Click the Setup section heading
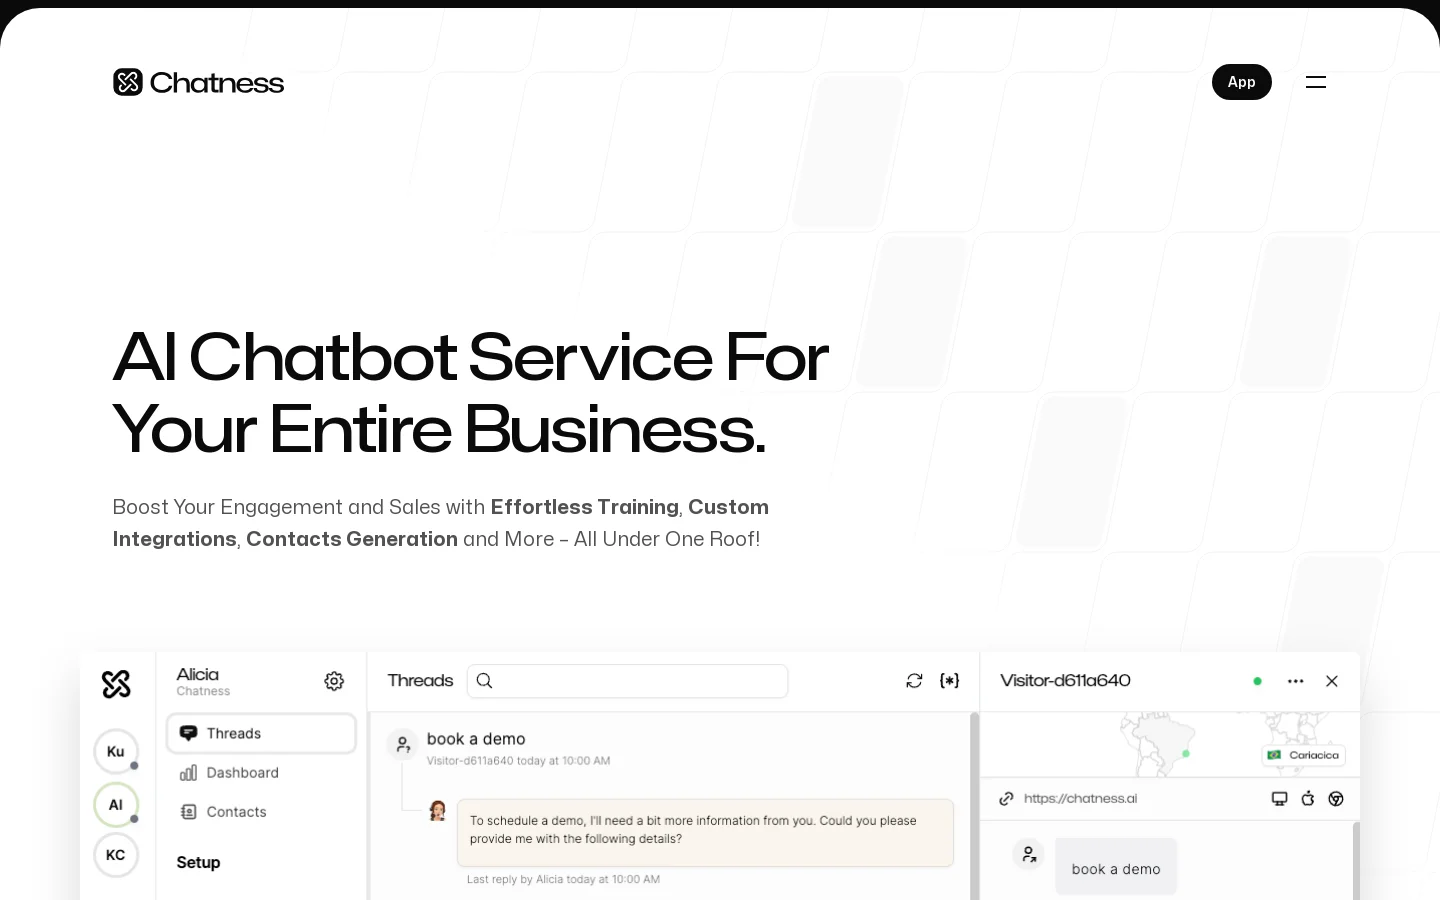This screenshot has height=900, width=1440. coord(198,862)
